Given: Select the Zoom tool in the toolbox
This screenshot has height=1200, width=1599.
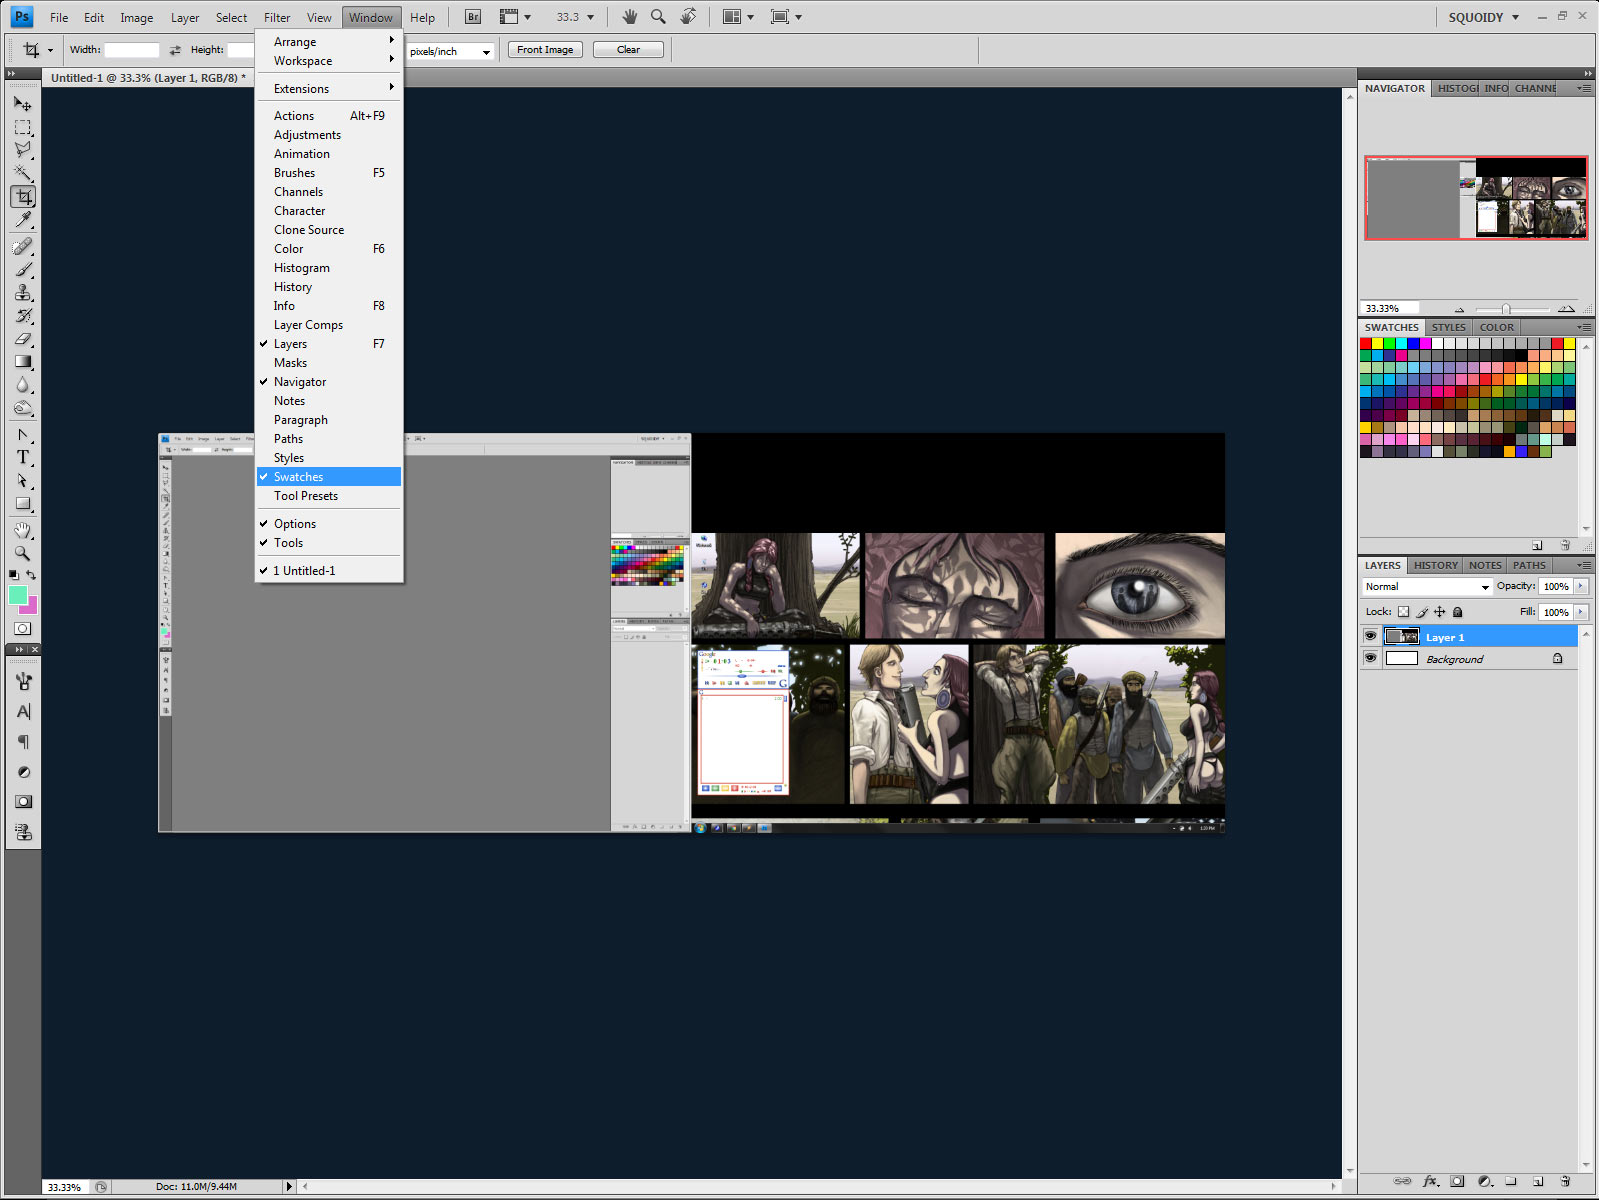Looking at the screenshot, I should click(x=23, y=553).
